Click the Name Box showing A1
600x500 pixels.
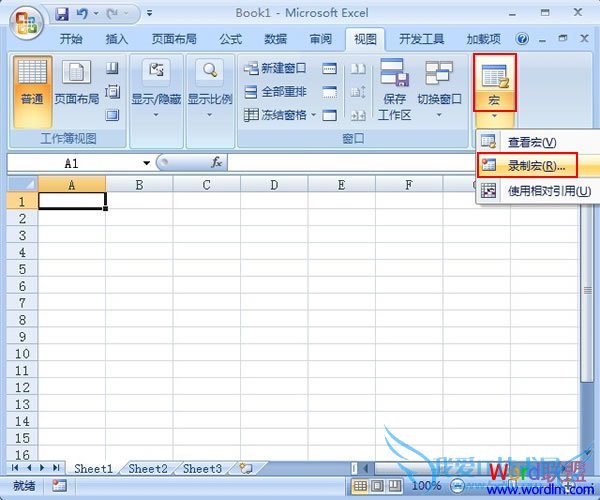click(x=73, y=163)
